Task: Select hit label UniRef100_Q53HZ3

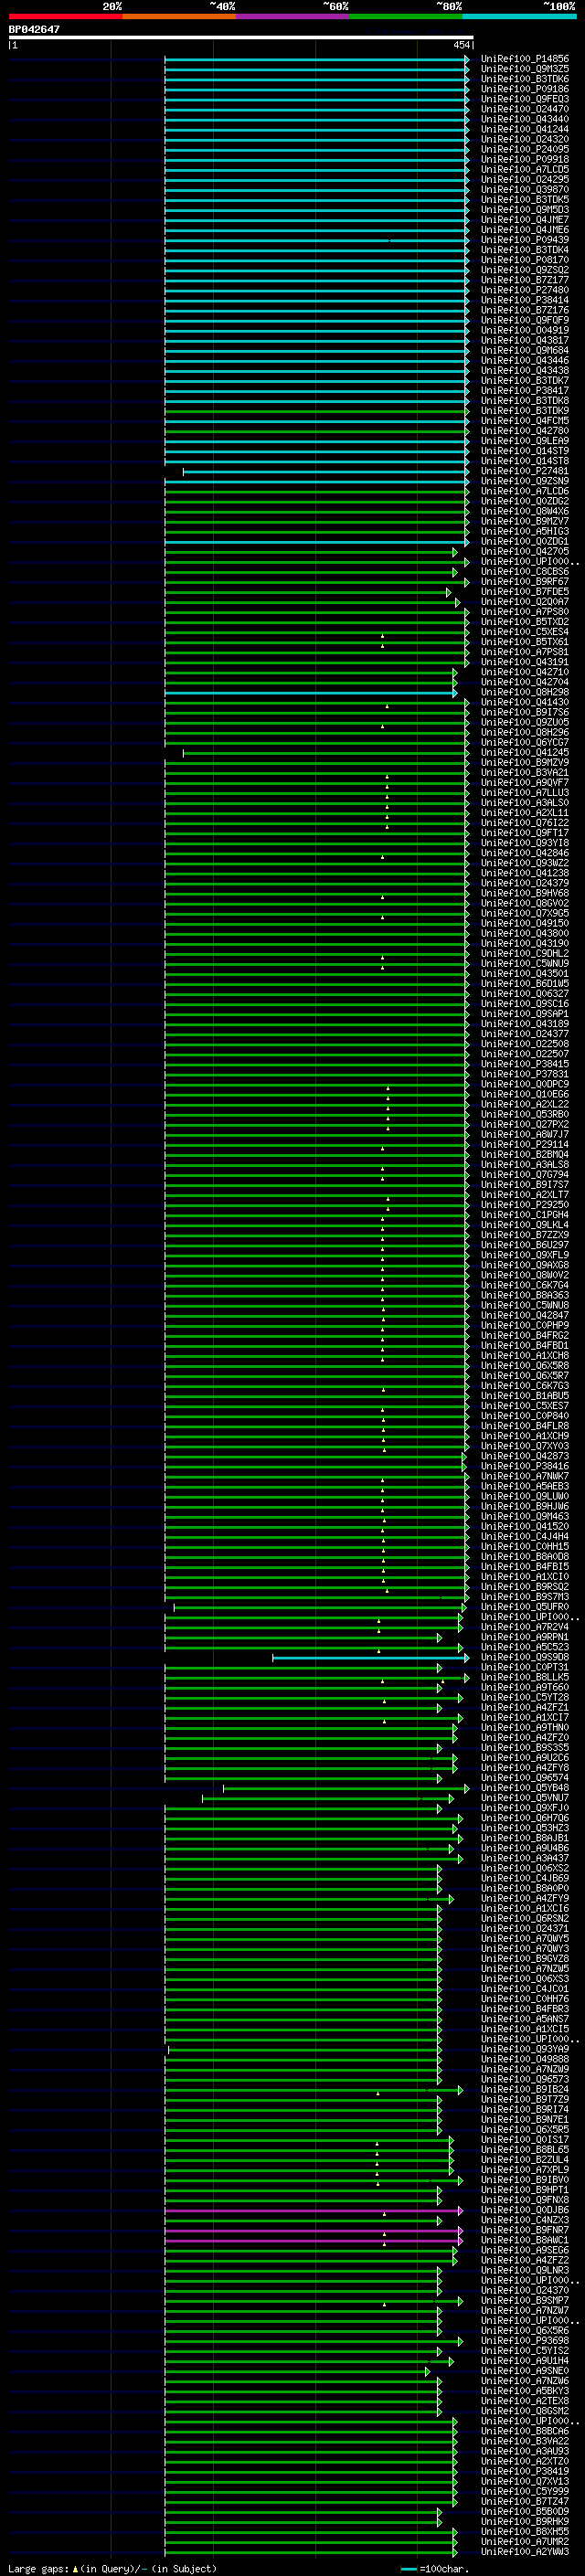Action: click(525, 1828)
